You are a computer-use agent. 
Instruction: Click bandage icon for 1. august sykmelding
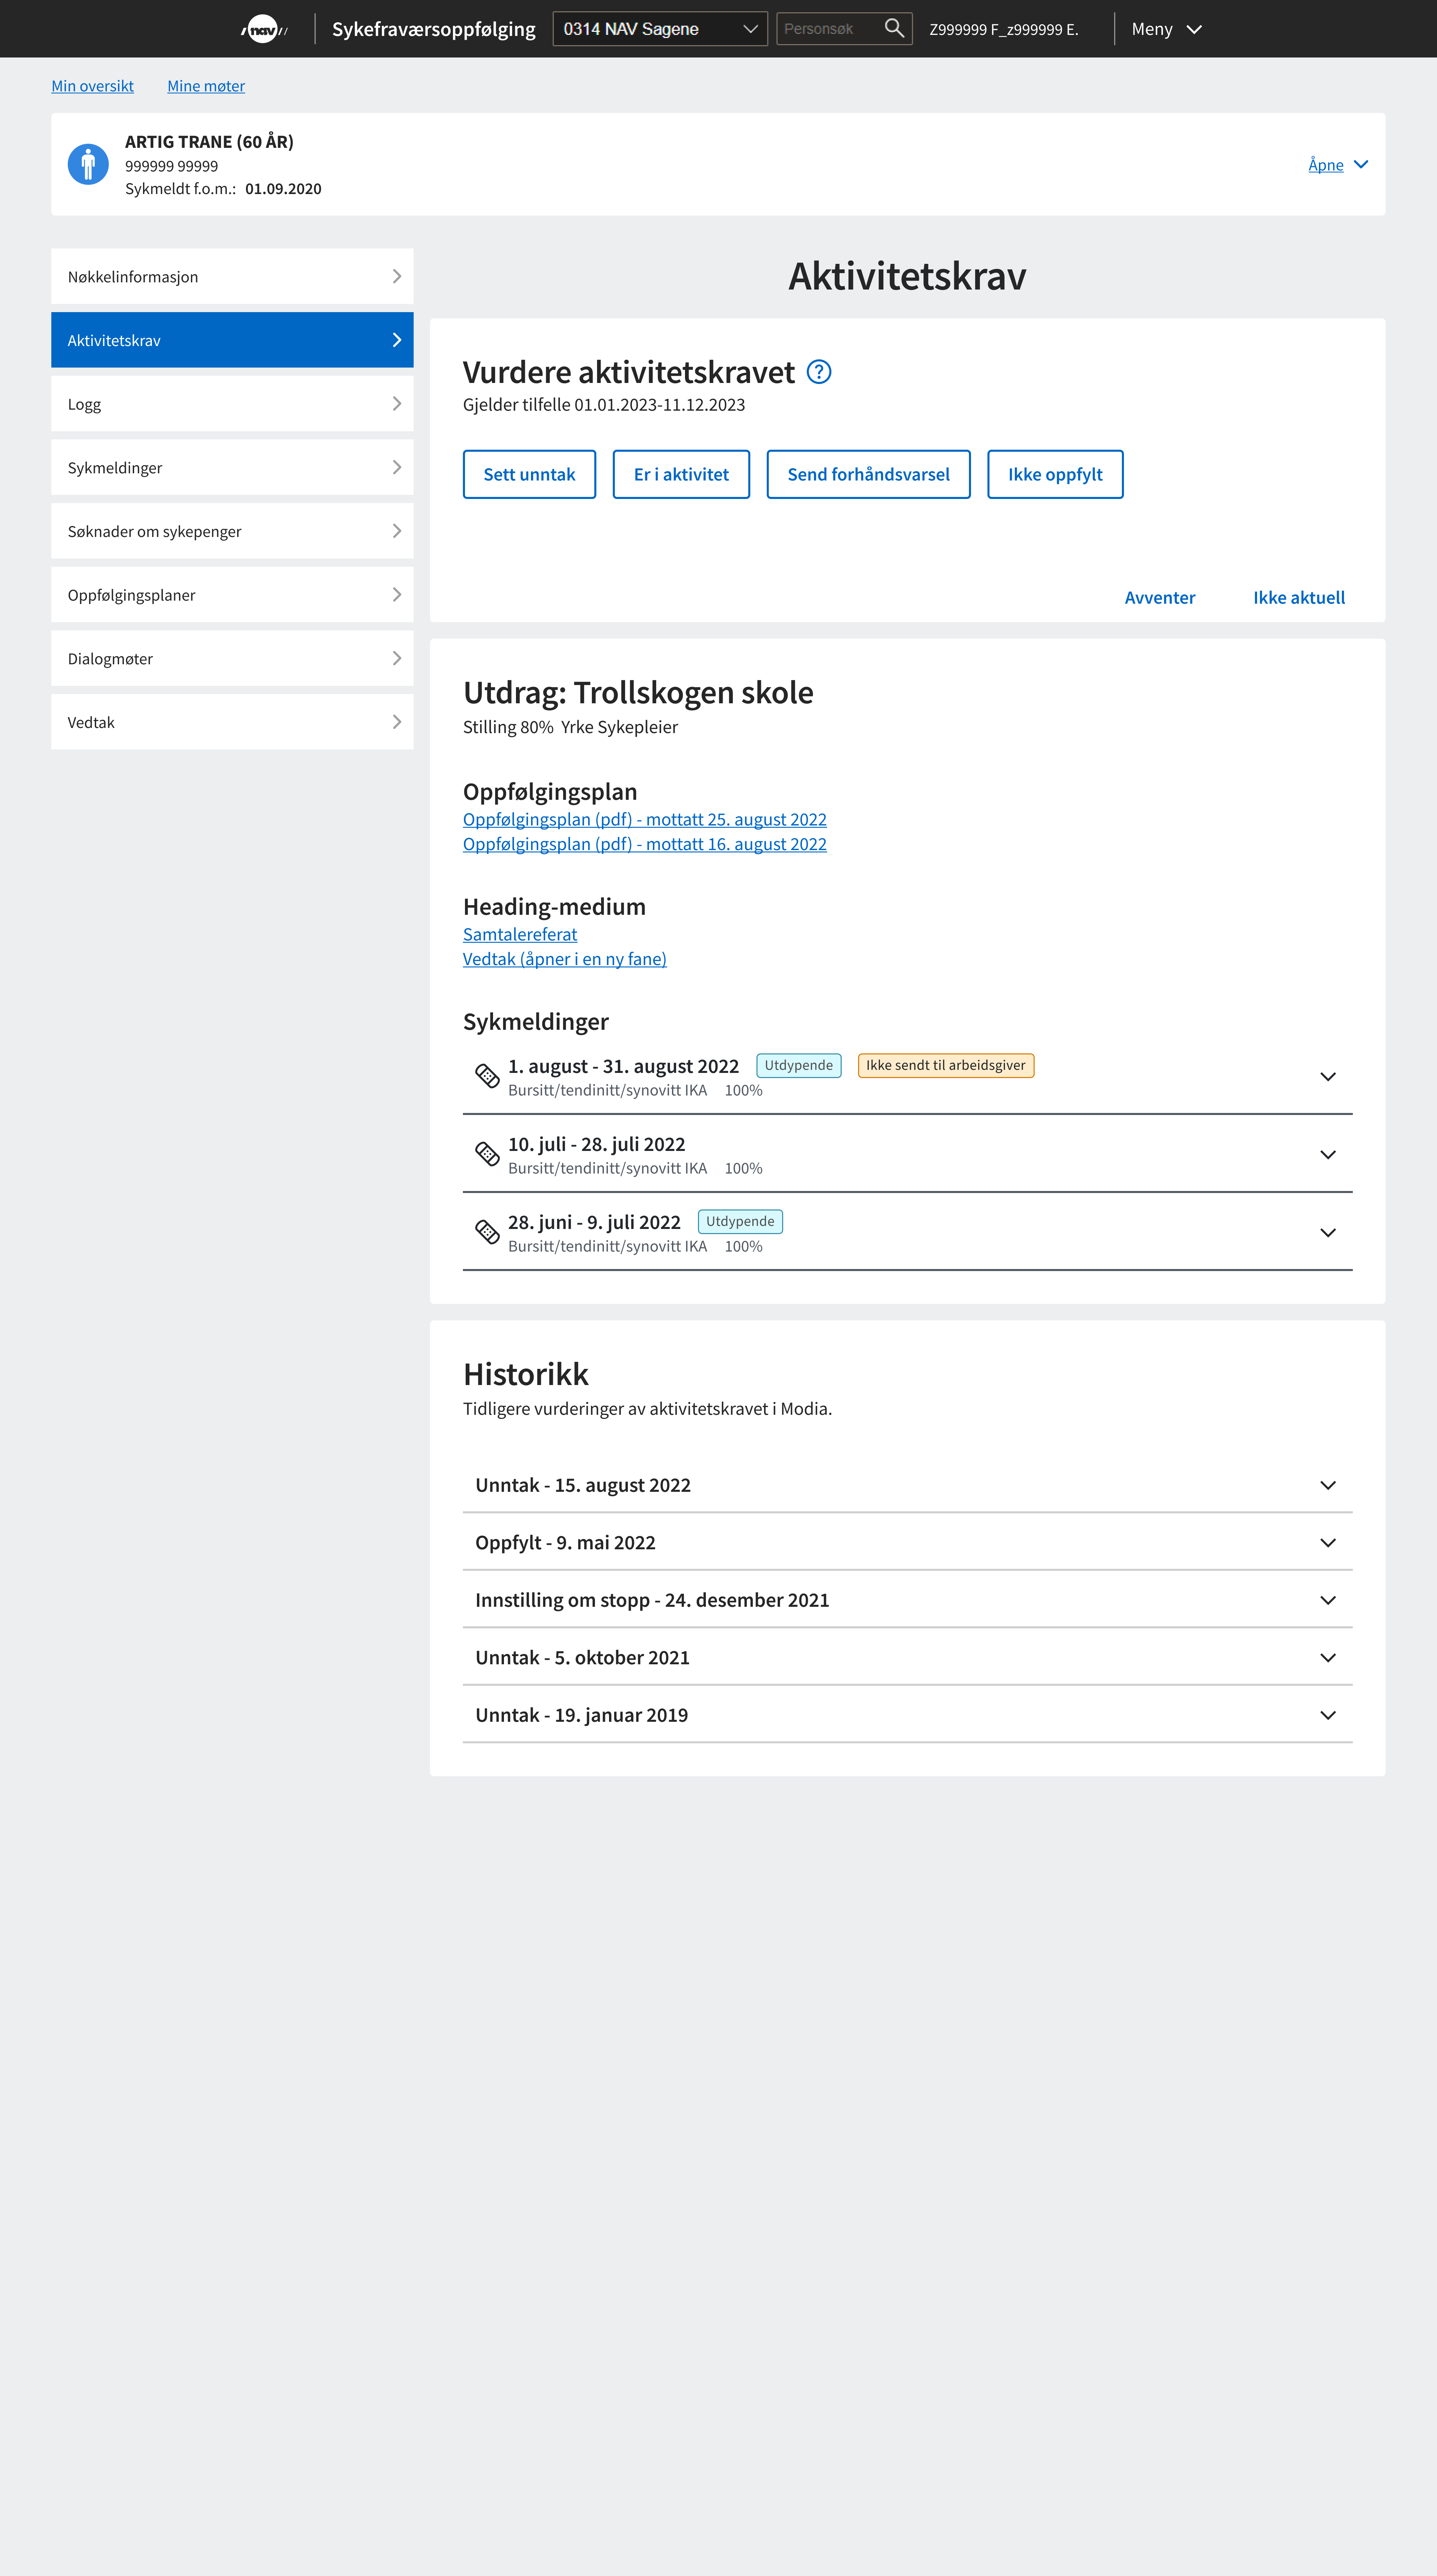coord(487,1076)
